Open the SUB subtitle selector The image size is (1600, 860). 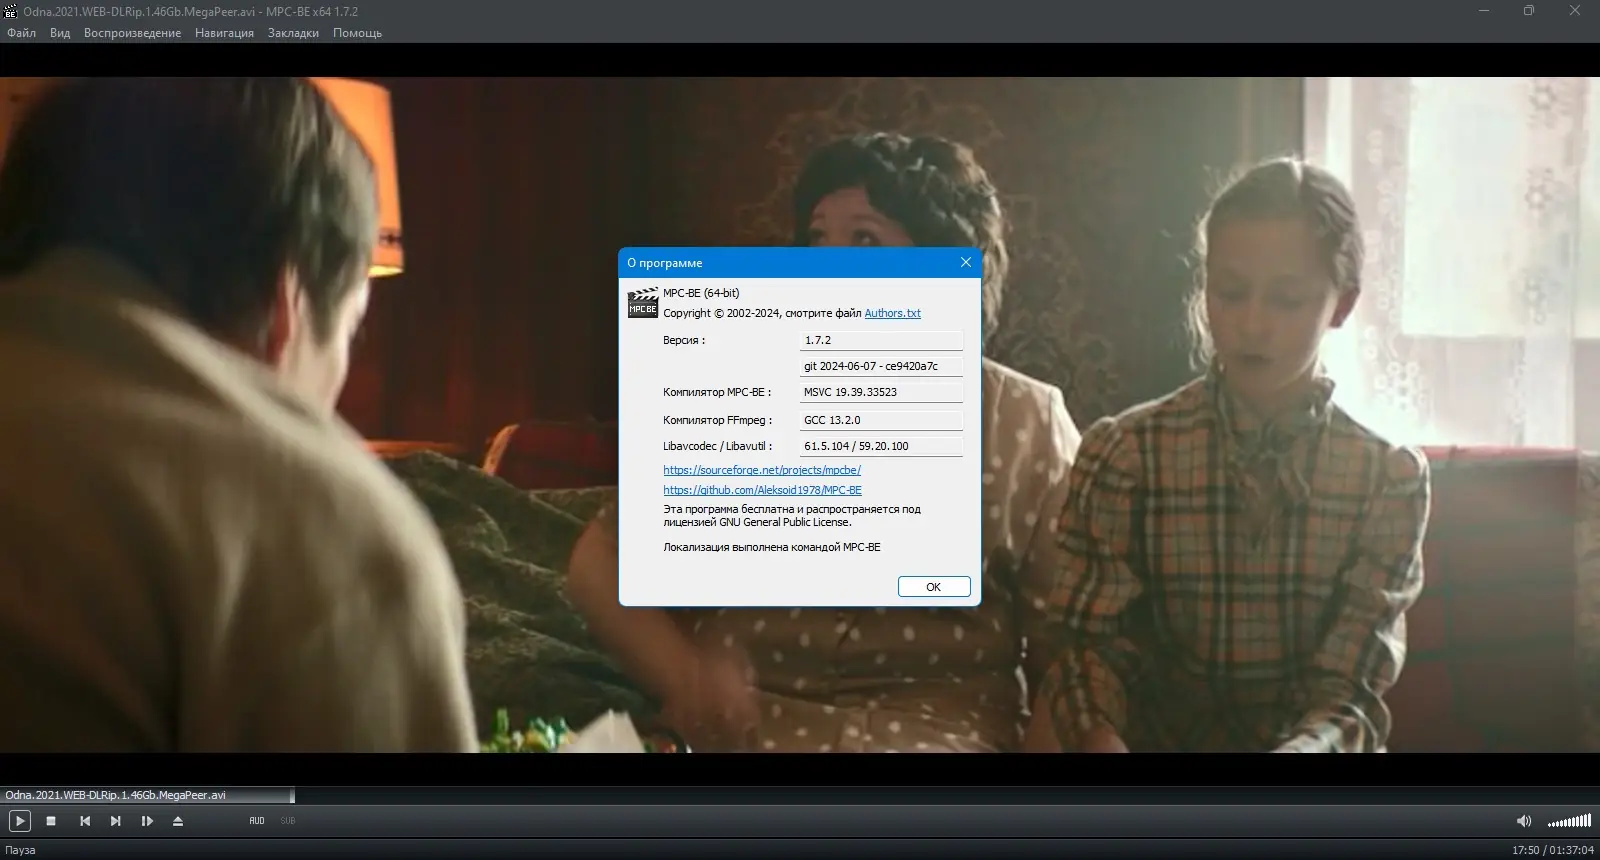click(x=288, y=821)
